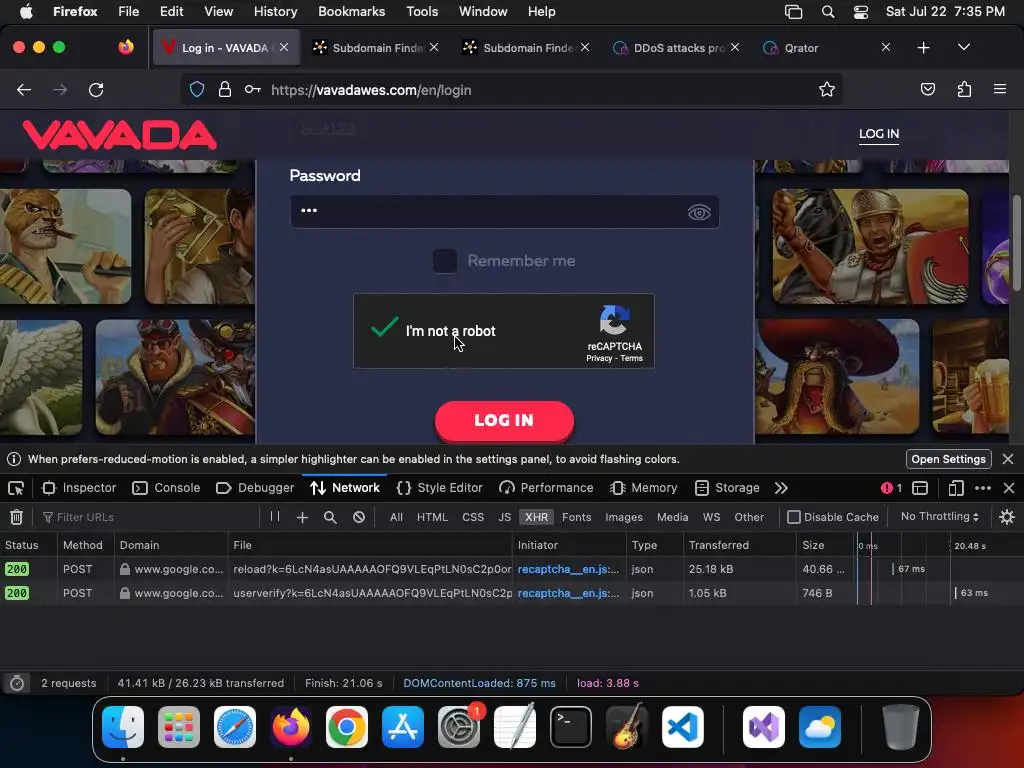Image resolution: width=1024 pixels, height=768 pixels.
Task: Toggle the XHR network filter
Action: [536, 517]
